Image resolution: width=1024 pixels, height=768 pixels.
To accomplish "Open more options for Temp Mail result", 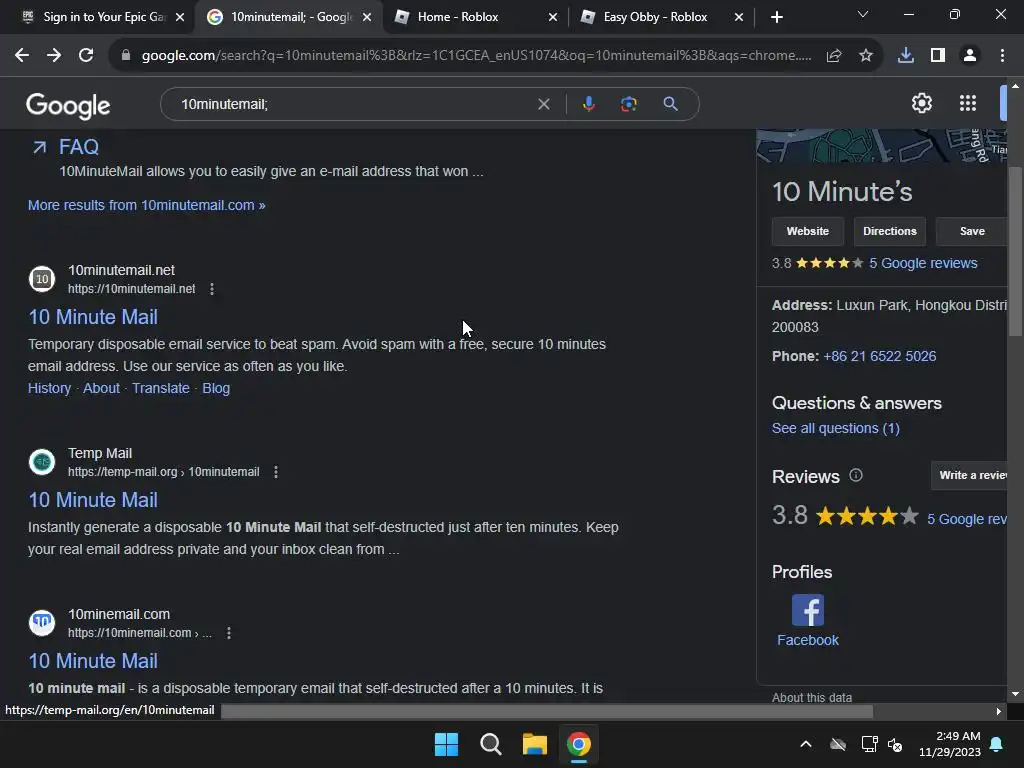I will point(276,472).
